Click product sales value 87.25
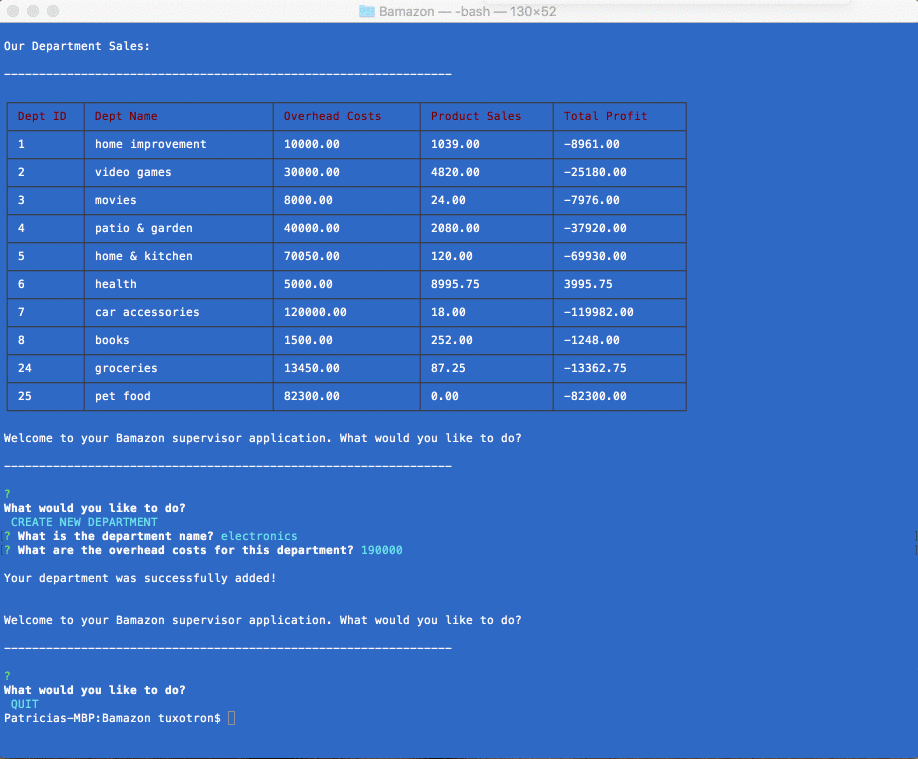 coord(448,368)
